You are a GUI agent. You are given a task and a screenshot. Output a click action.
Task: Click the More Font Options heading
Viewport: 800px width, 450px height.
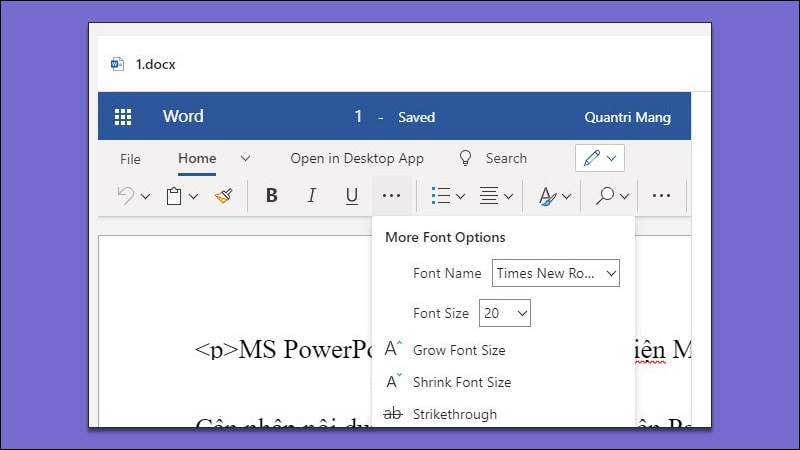445,237
